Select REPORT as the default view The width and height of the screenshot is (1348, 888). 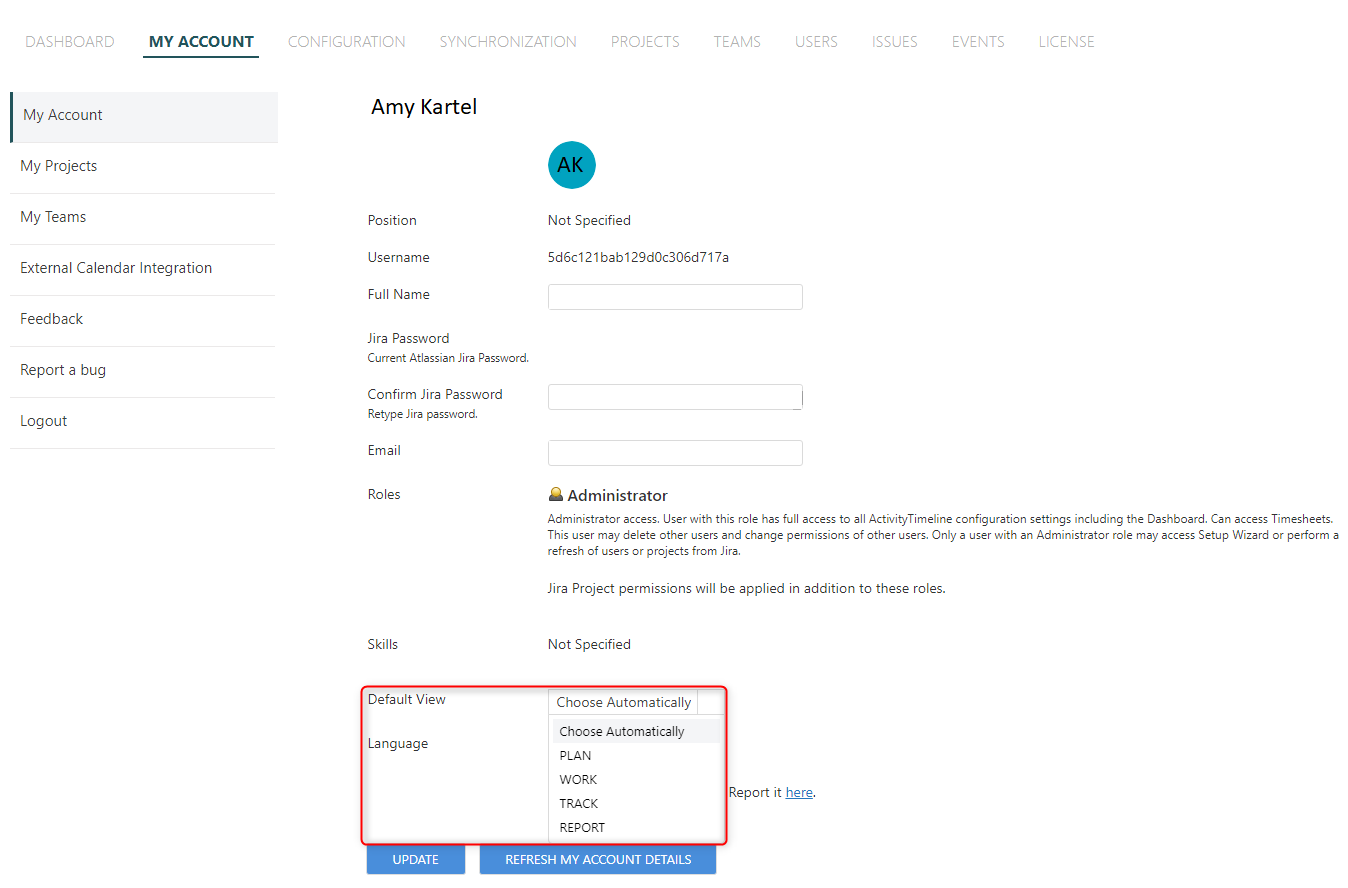tap(582, 828)
